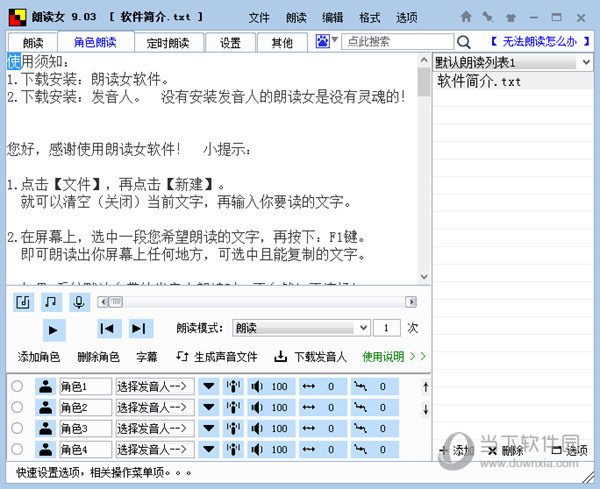Viewport: 600px width, 489px height.
Task: Click the progress slider right arrow
Action: click(411, 302)
